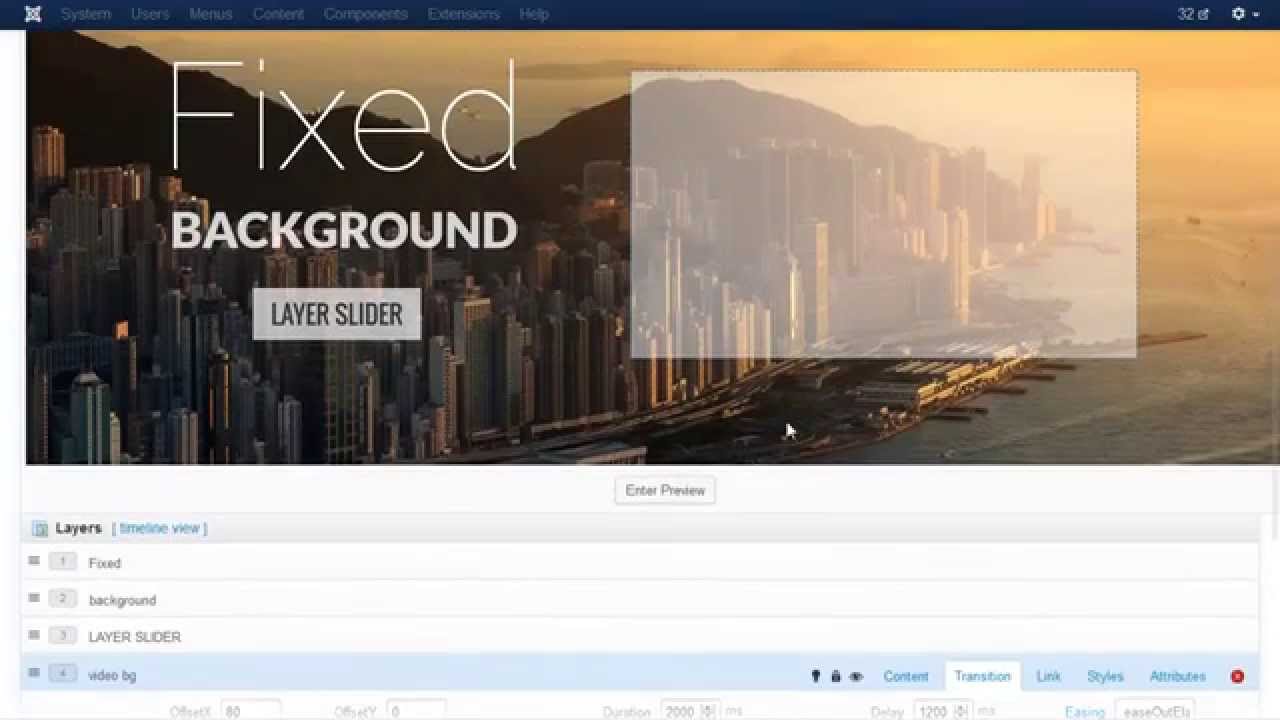Open the Components menu

tap(366, 14)
